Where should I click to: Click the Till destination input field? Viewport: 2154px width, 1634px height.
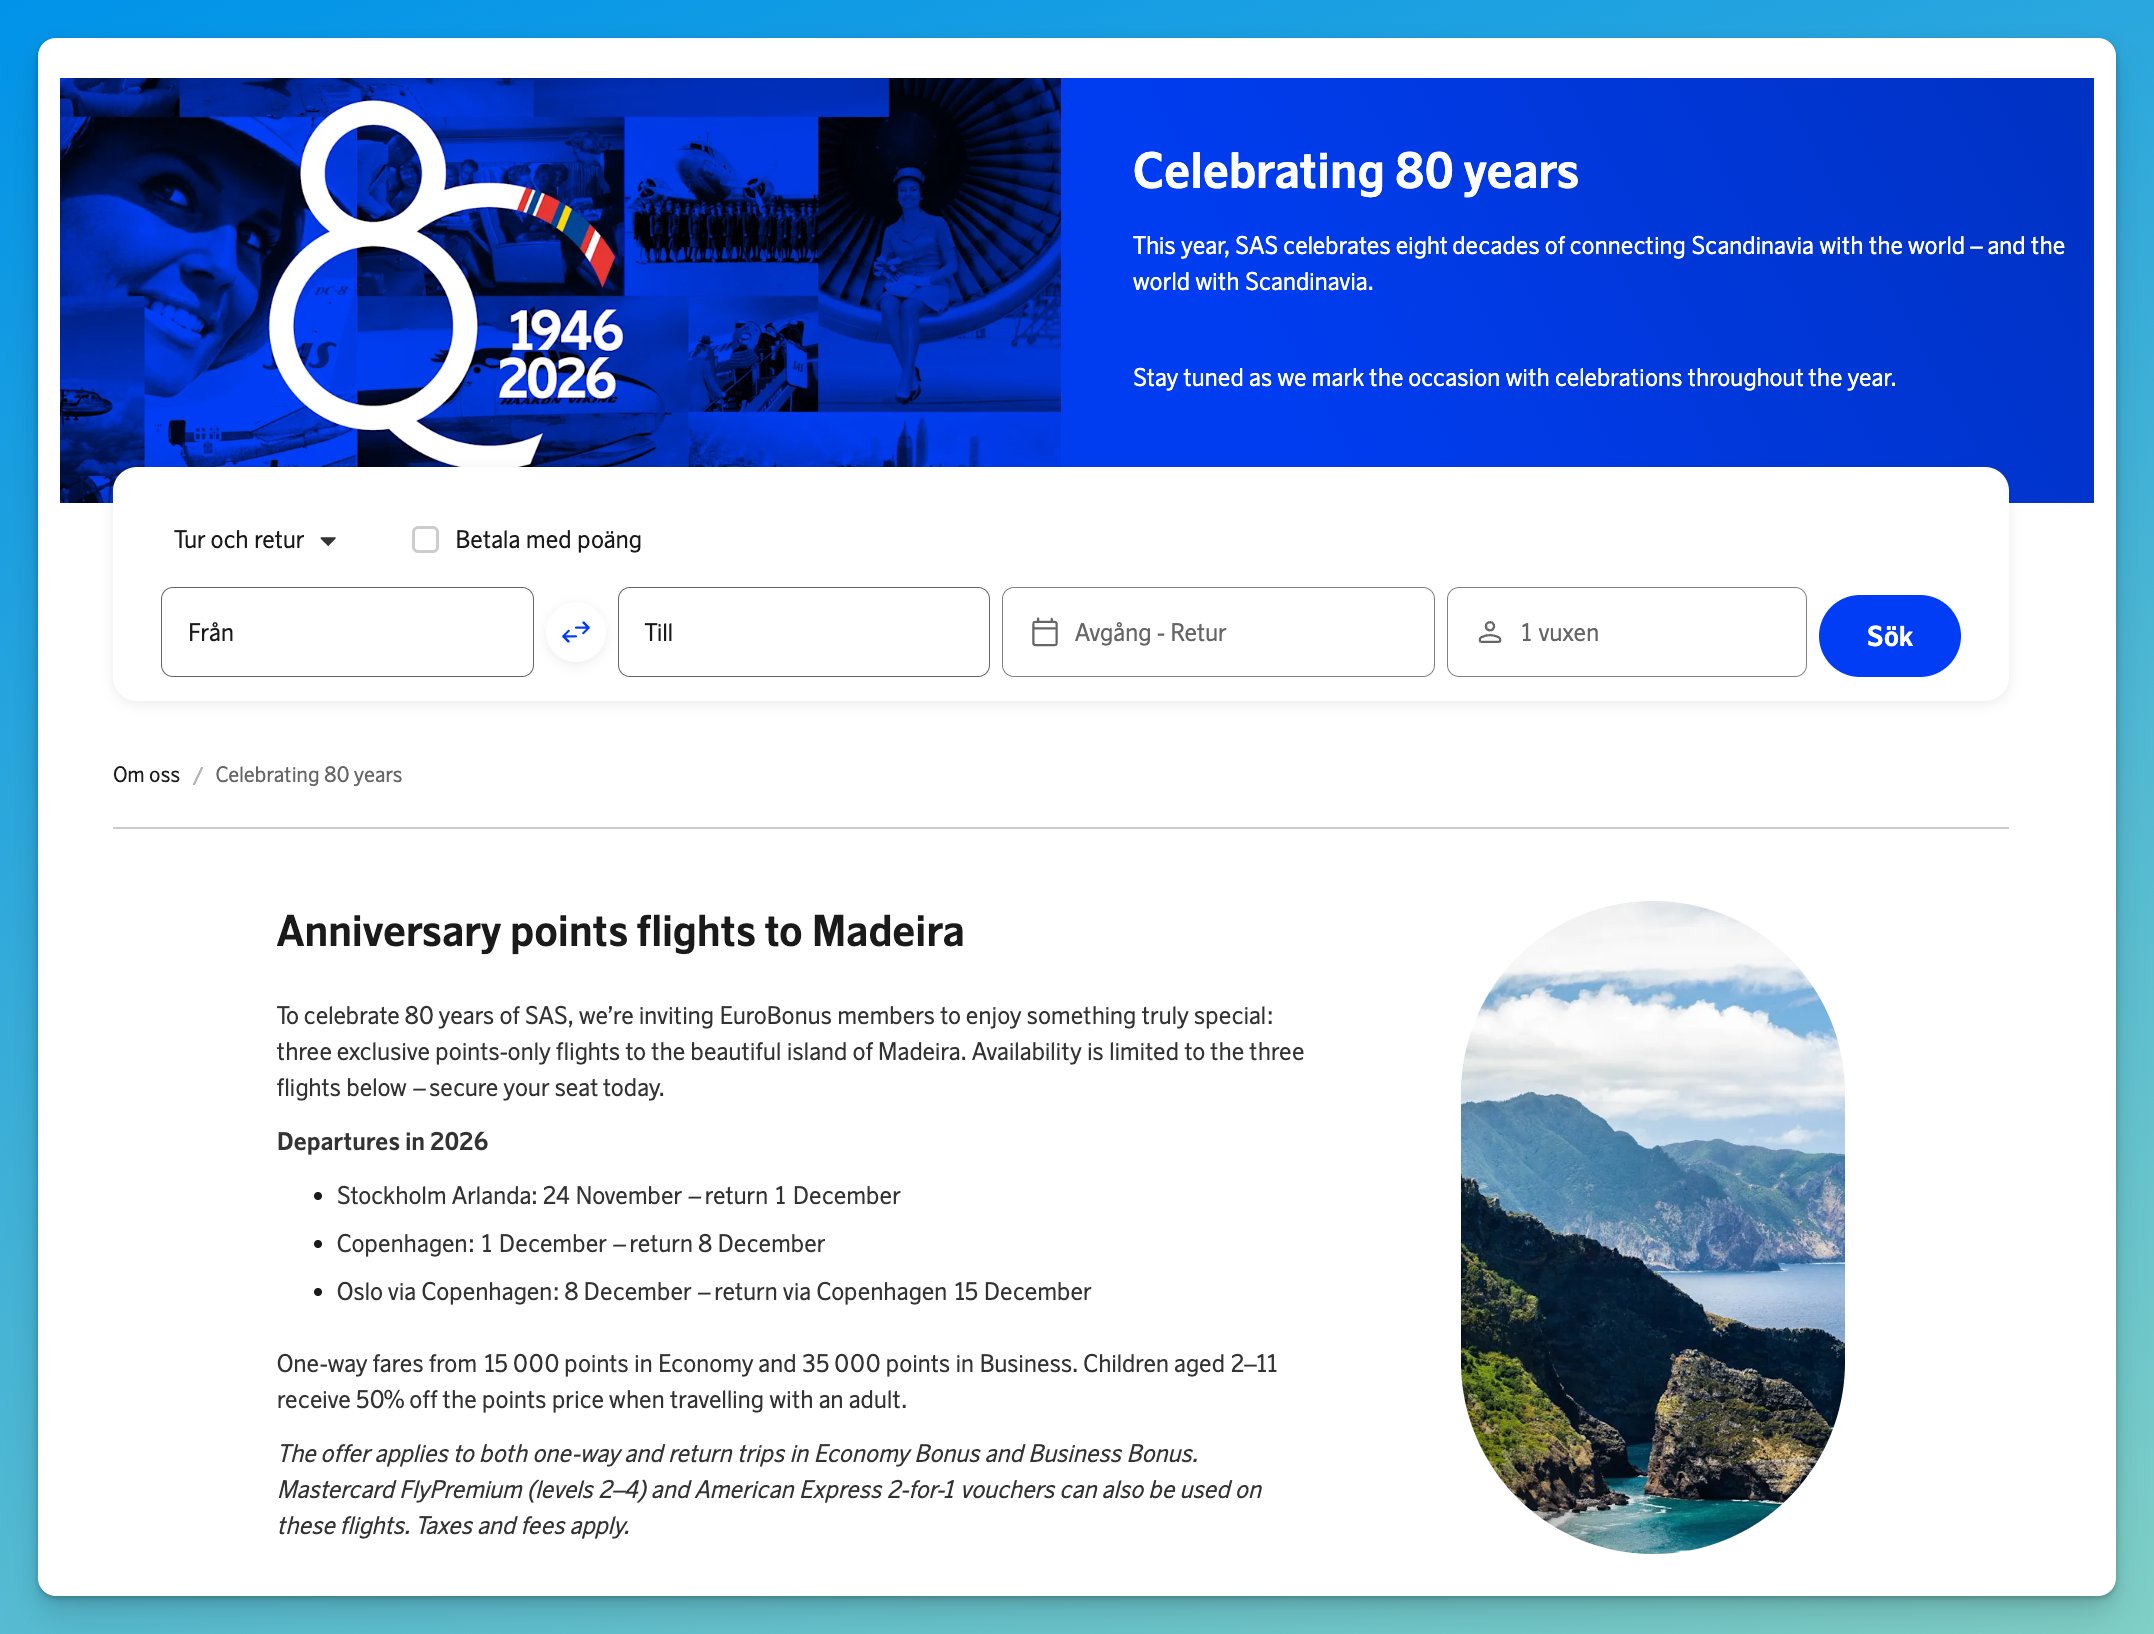click(803, 632)
